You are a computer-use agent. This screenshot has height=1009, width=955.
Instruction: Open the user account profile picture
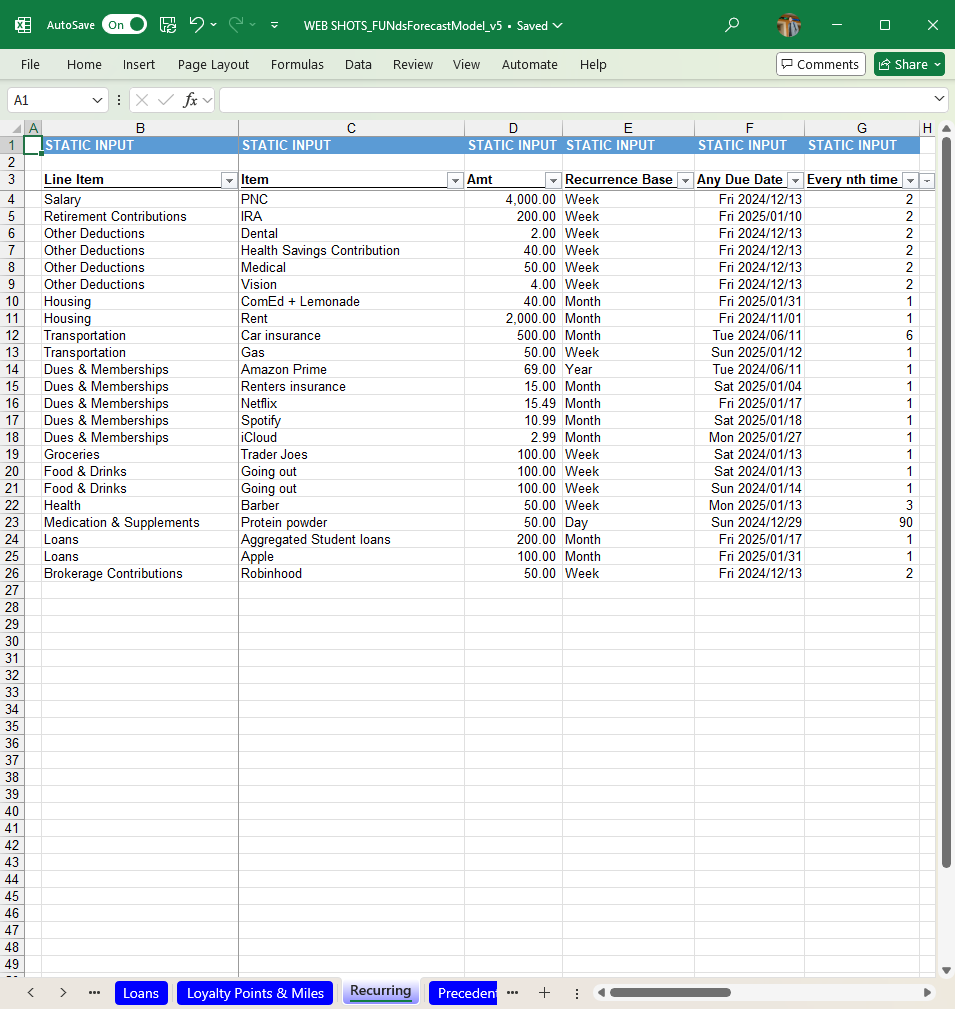coord(788,25)
